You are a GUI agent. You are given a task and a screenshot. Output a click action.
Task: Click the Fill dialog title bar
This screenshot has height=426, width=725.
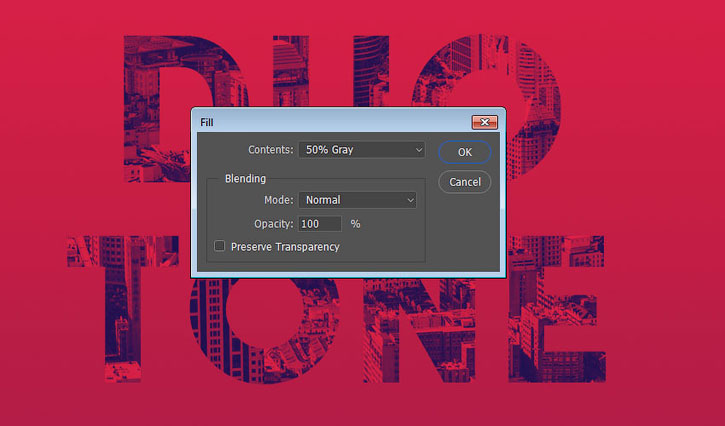[x=330, y=122]
